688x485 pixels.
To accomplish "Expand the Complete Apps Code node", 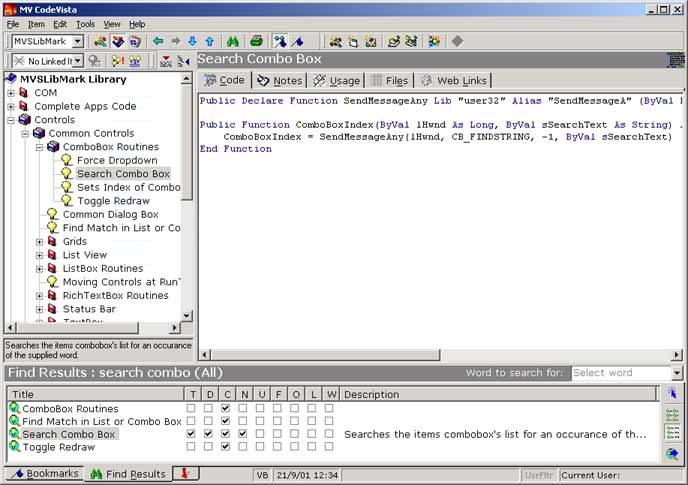I will point(11,107).
